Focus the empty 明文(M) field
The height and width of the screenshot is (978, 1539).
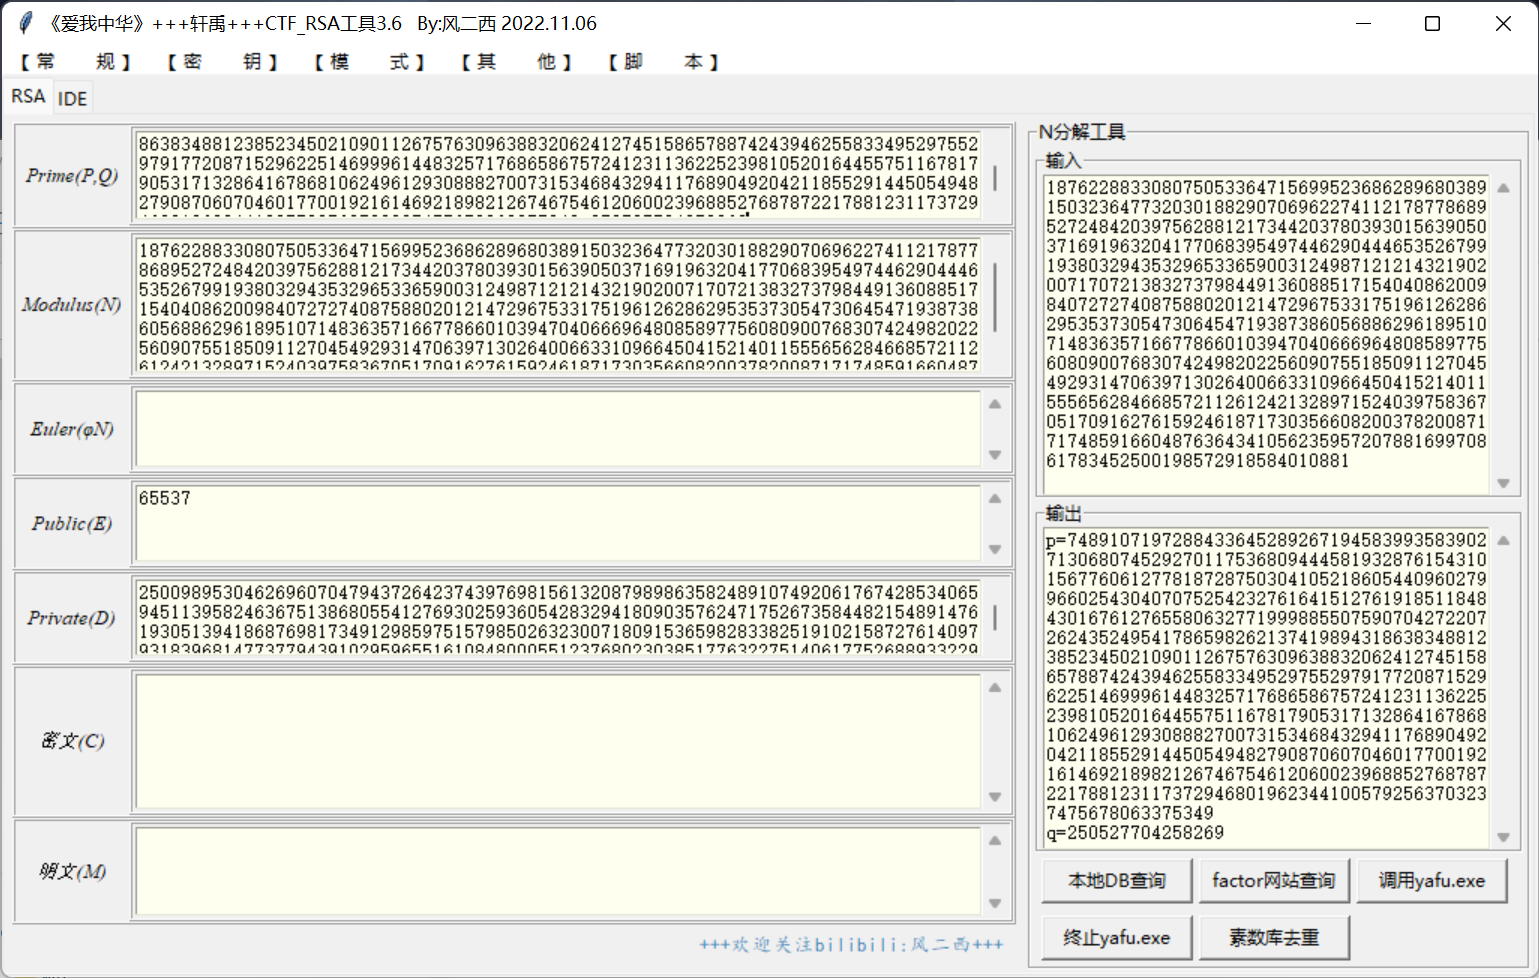click(557, 871)
